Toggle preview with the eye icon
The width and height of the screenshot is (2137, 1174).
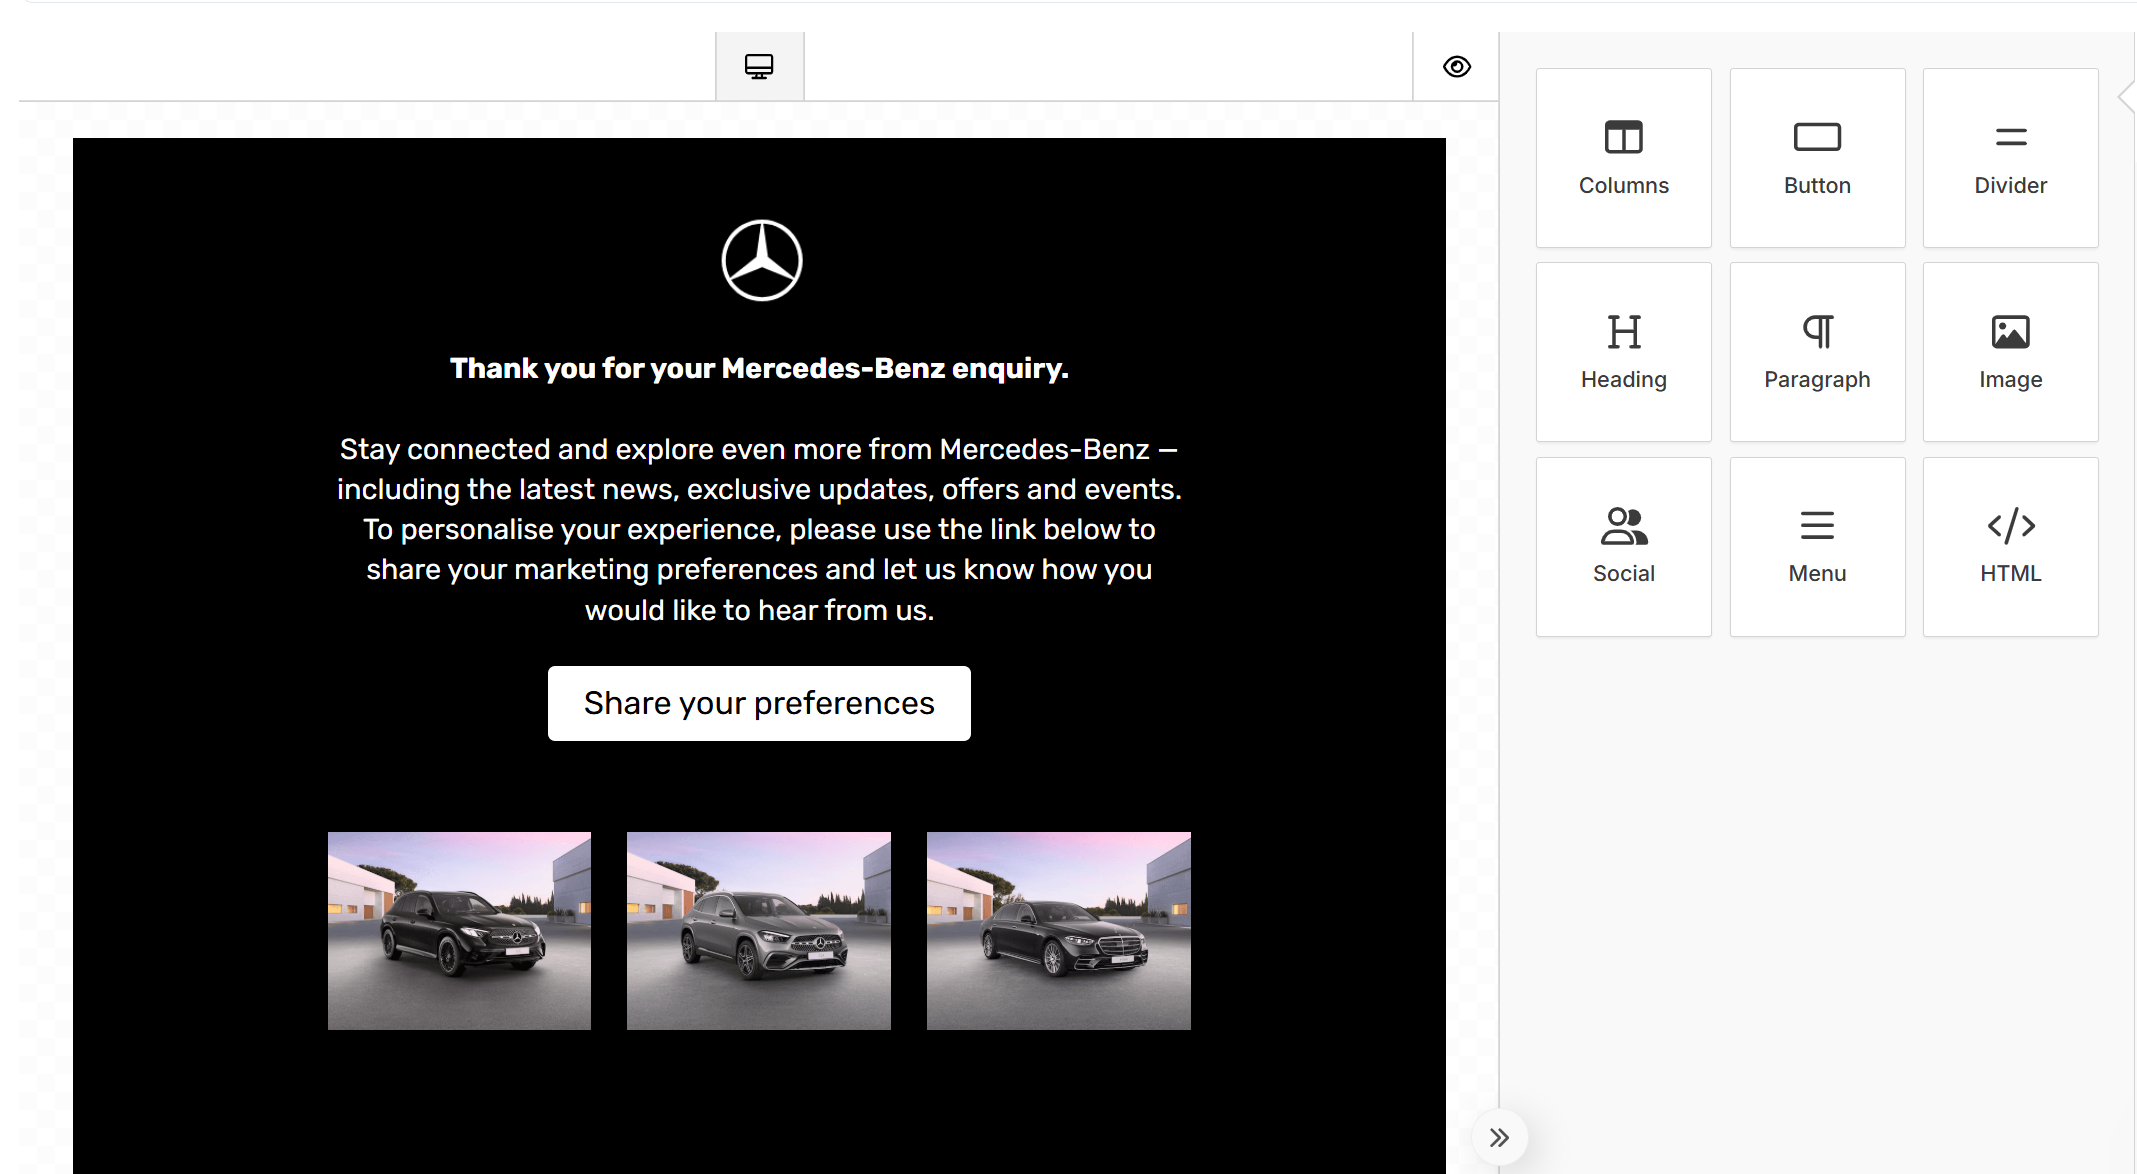click(1456, 67)
